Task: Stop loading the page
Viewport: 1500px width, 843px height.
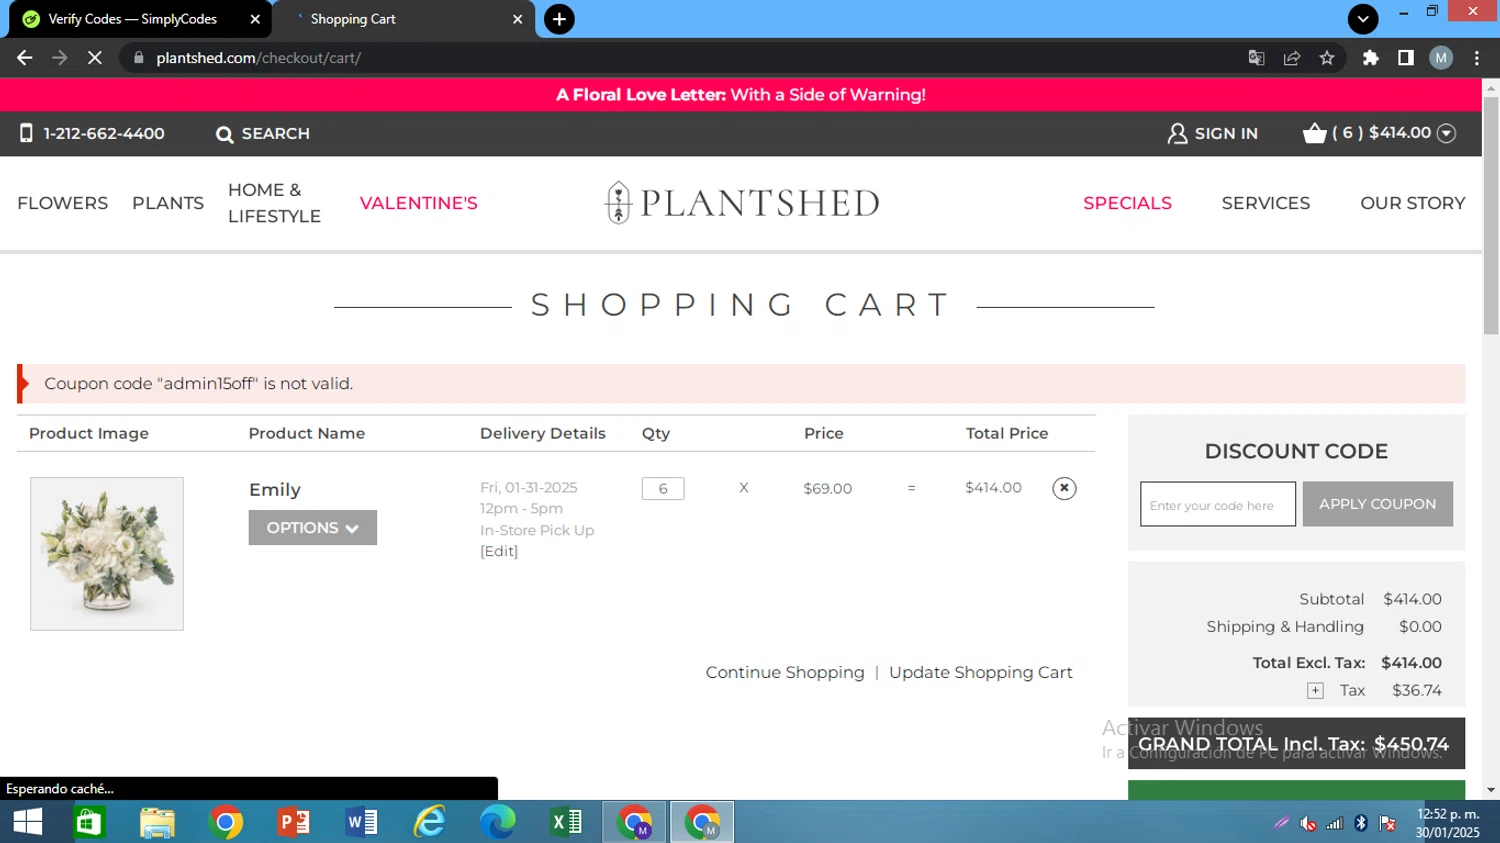Action: 95,58
